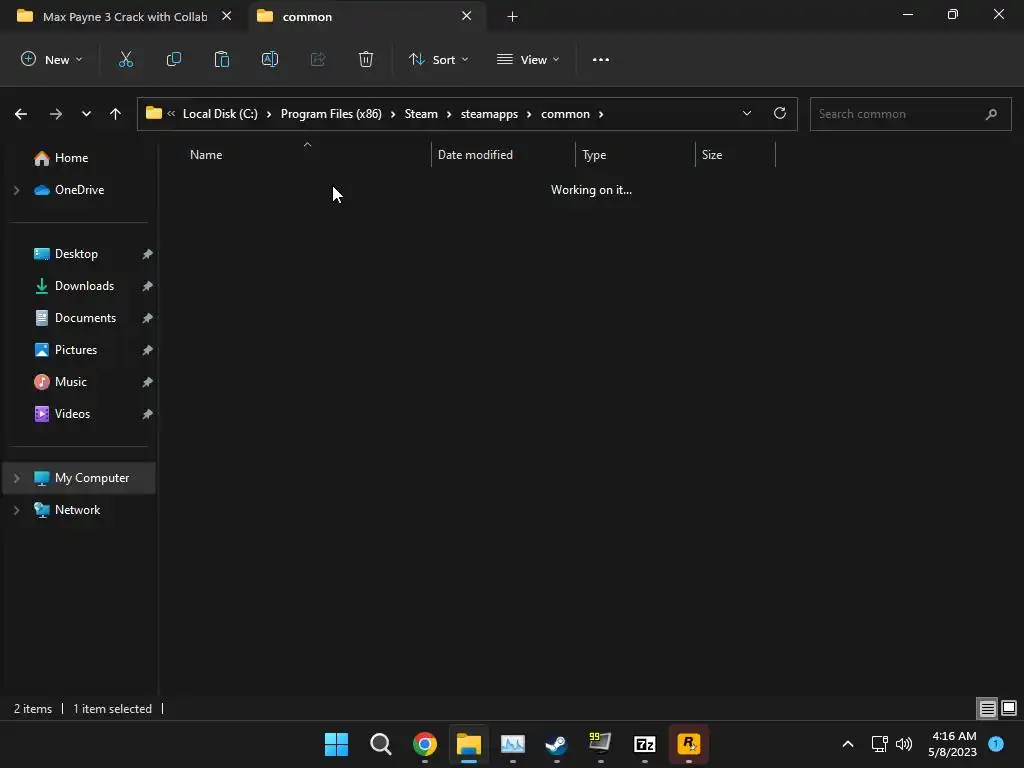Open the clock and date flyout

click(952, 744)
